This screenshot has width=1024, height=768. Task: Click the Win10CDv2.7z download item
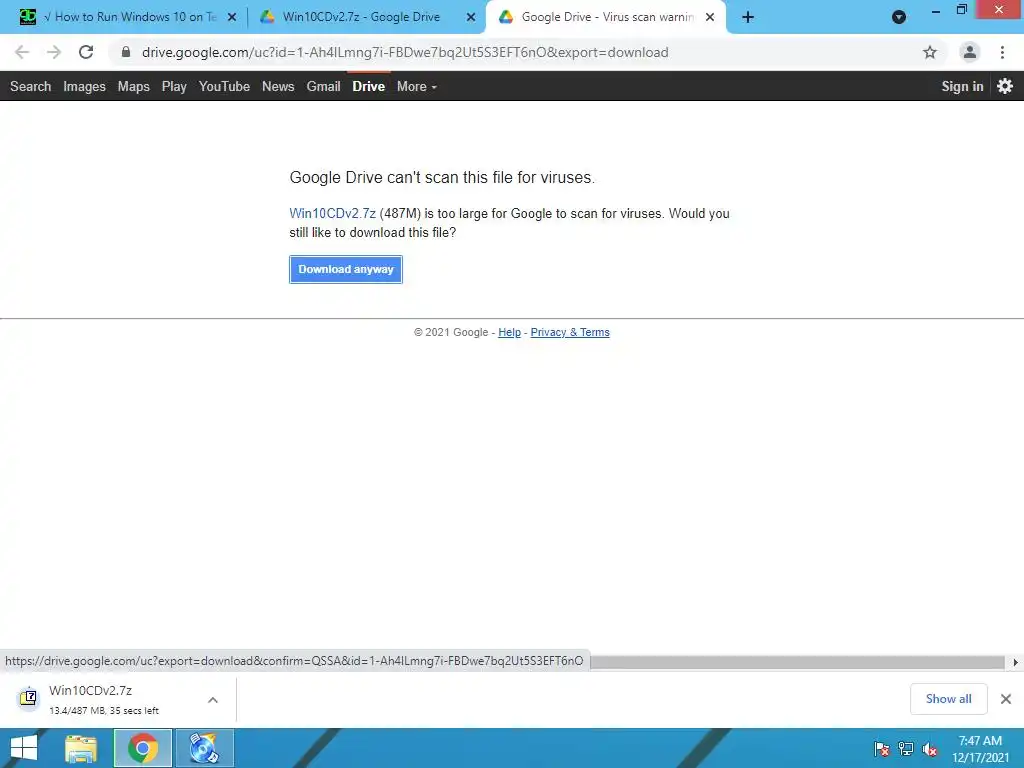tap(118, 699)
